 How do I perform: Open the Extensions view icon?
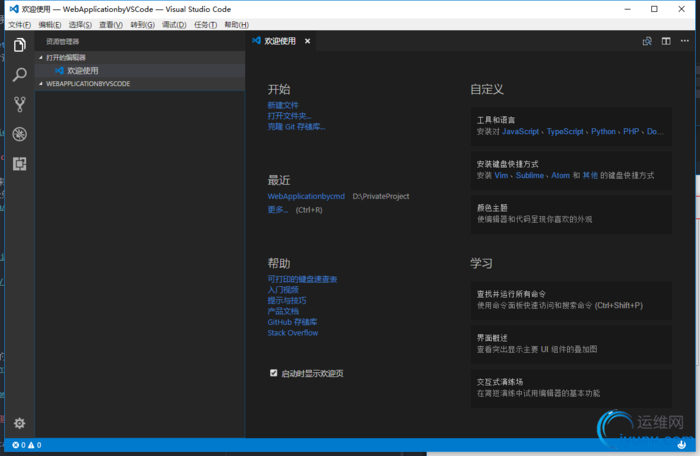tap(20, 164)
